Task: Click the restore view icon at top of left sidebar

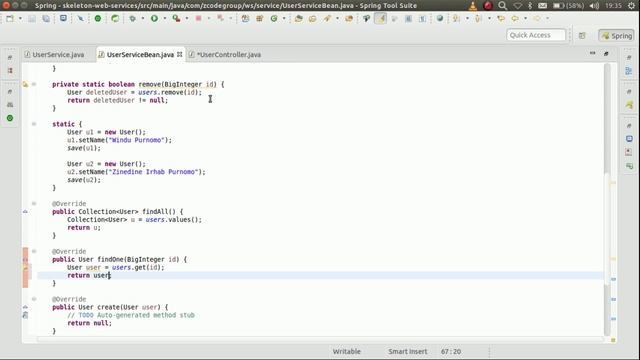Action: 10,58
